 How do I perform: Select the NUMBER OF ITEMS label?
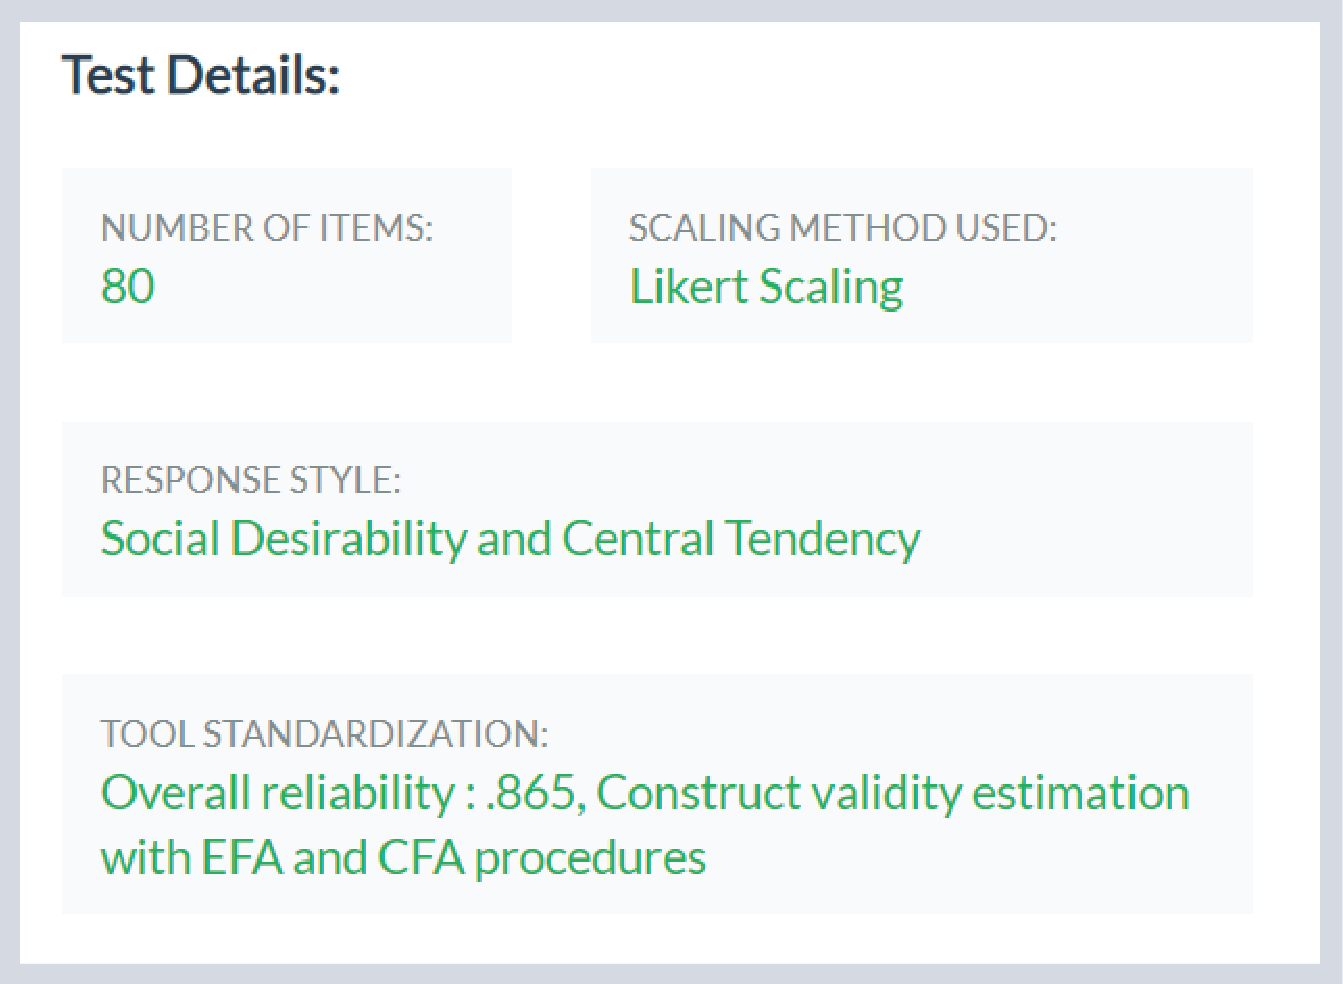(x=267, y=229)
